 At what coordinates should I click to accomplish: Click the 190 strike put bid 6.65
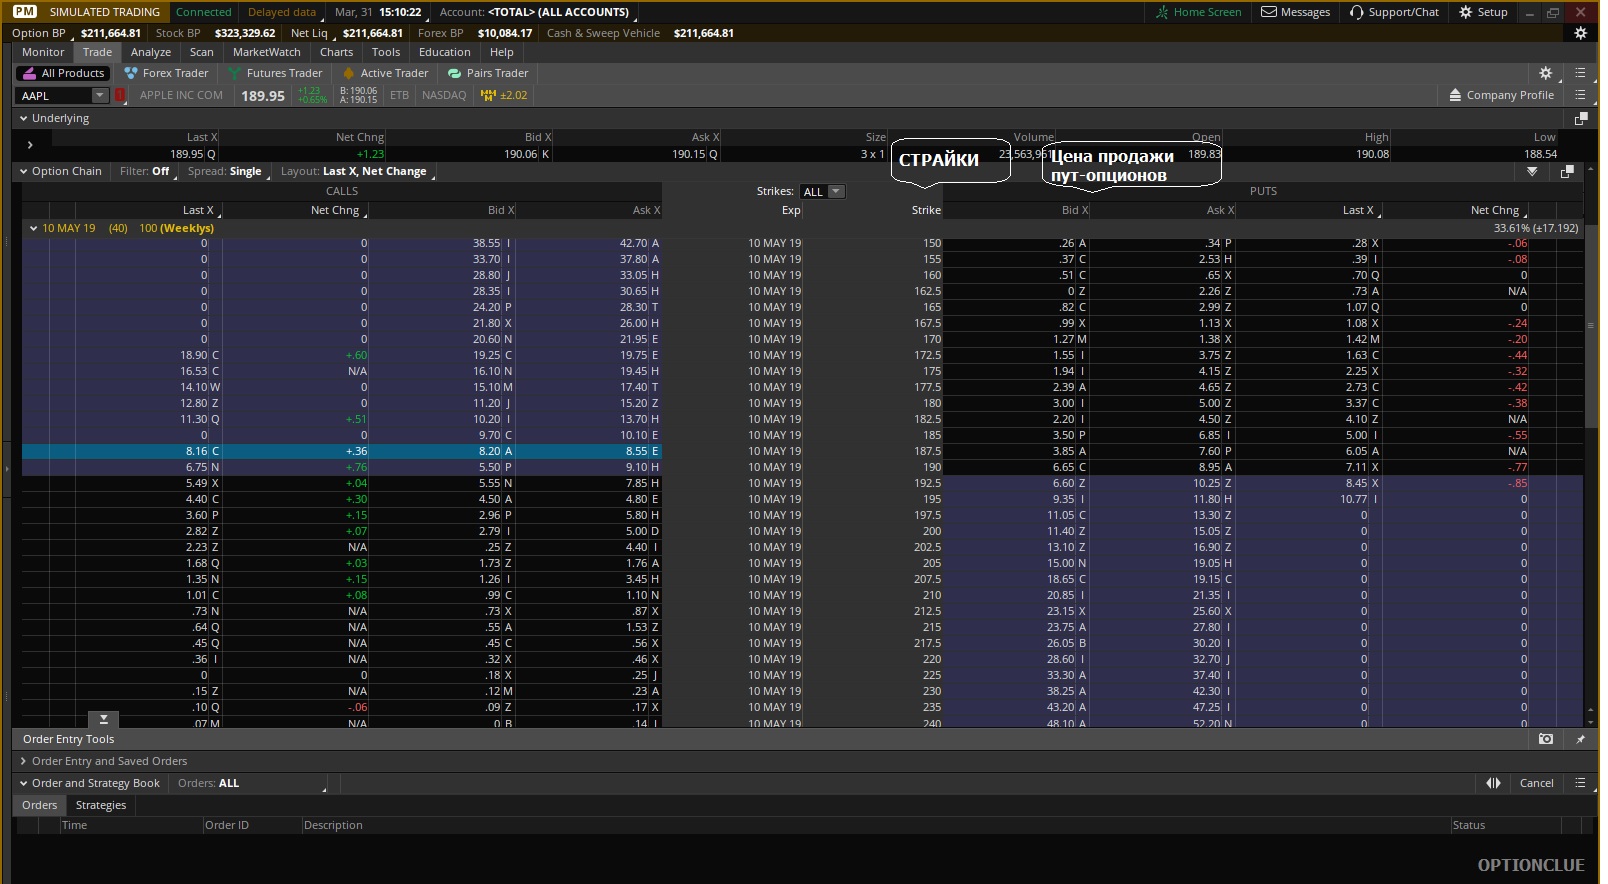click(1064, 467)
